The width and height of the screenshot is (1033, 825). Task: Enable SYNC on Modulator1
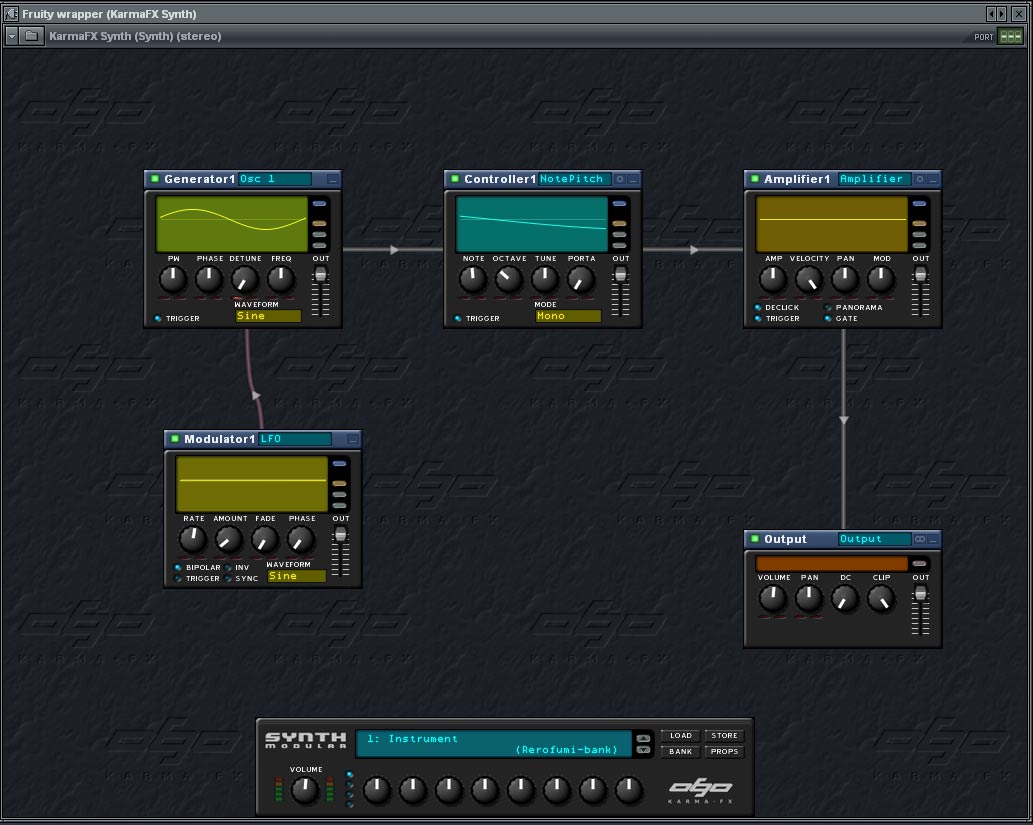[x=228, y=579]
